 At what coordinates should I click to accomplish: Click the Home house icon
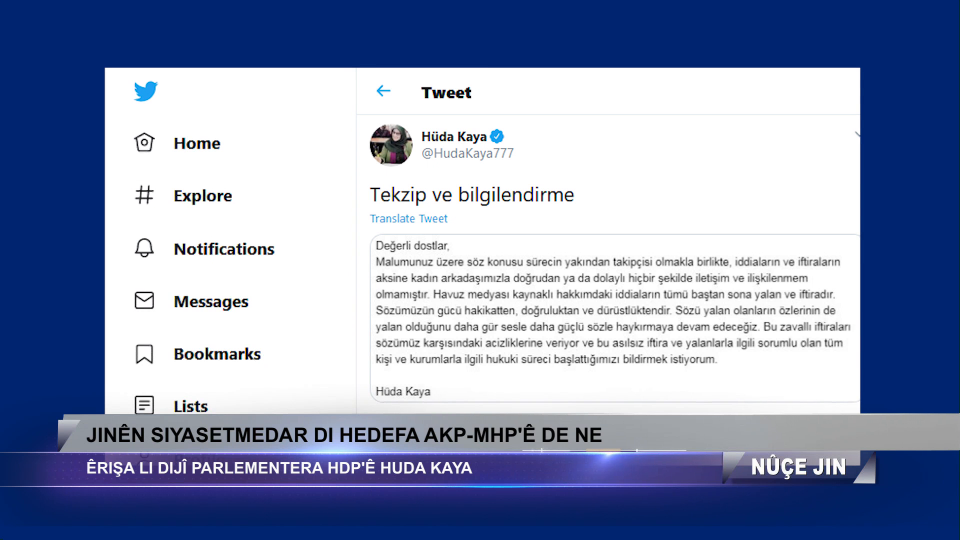coord(144,143)
